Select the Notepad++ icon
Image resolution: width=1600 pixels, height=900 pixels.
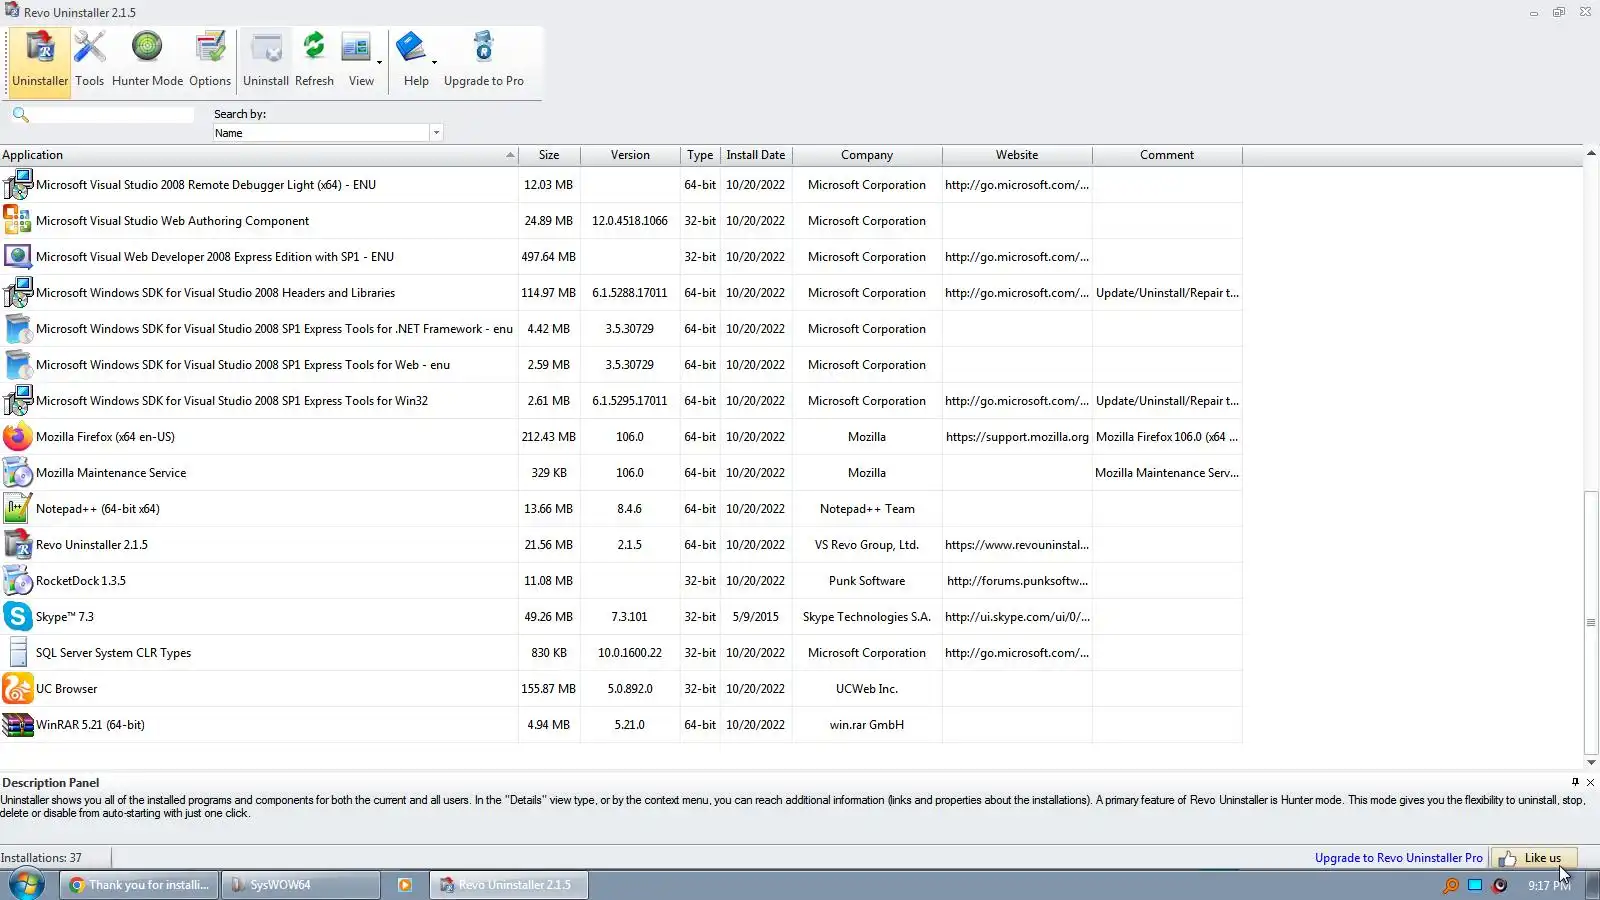pyautogui.click(x=18, y=509)
